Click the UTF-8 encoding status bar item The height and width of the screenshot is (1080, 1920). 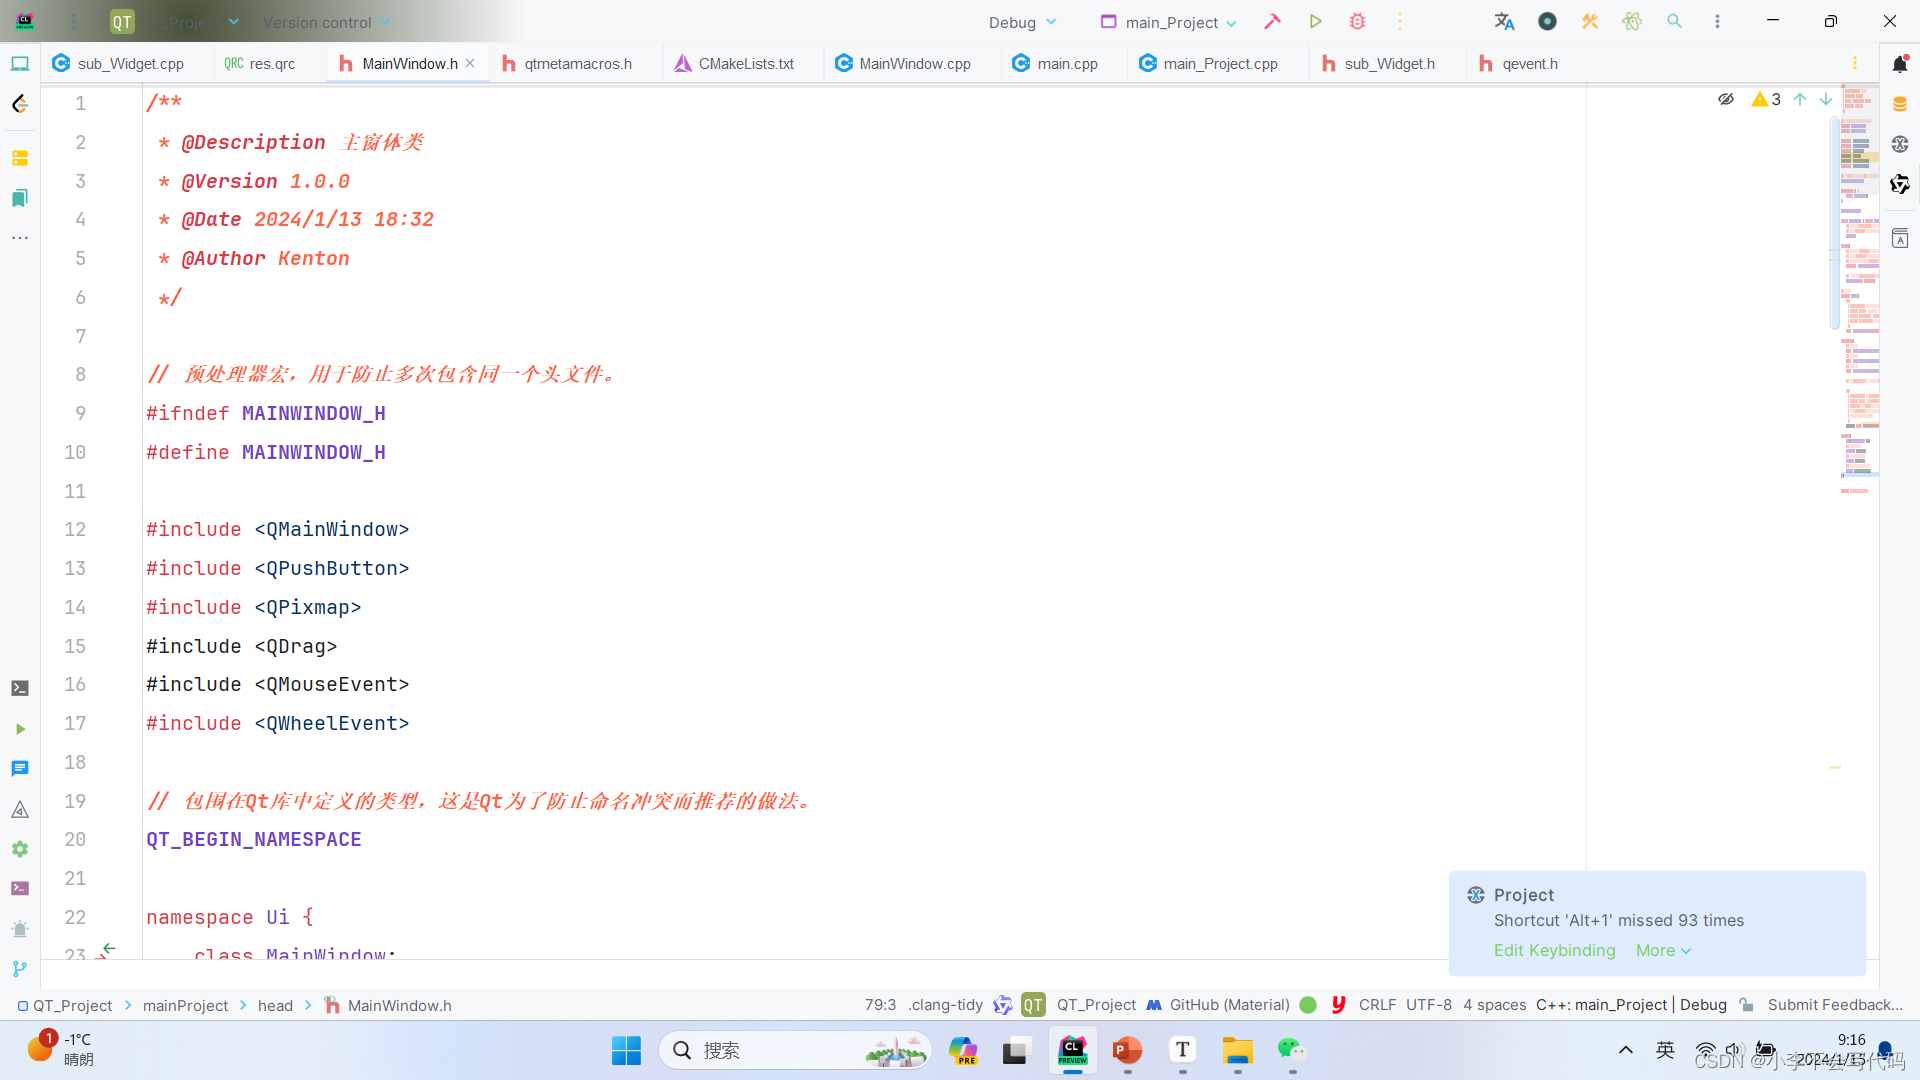(1428, 1005)
